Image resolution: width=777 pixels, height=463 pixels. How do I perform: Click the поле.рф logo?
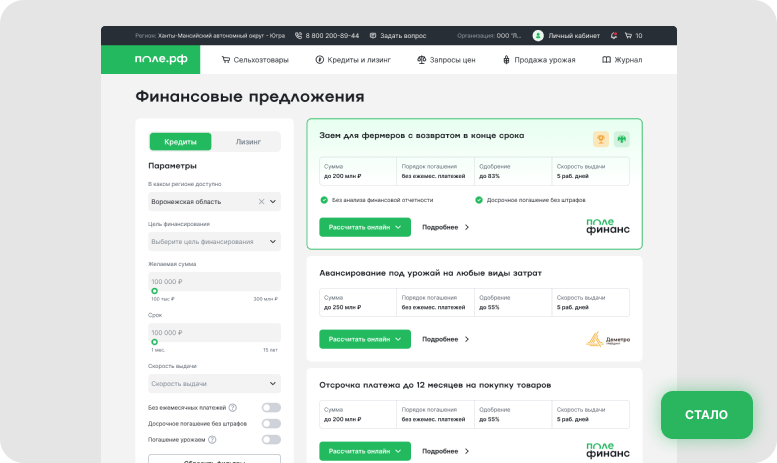(x=161, y=59)
